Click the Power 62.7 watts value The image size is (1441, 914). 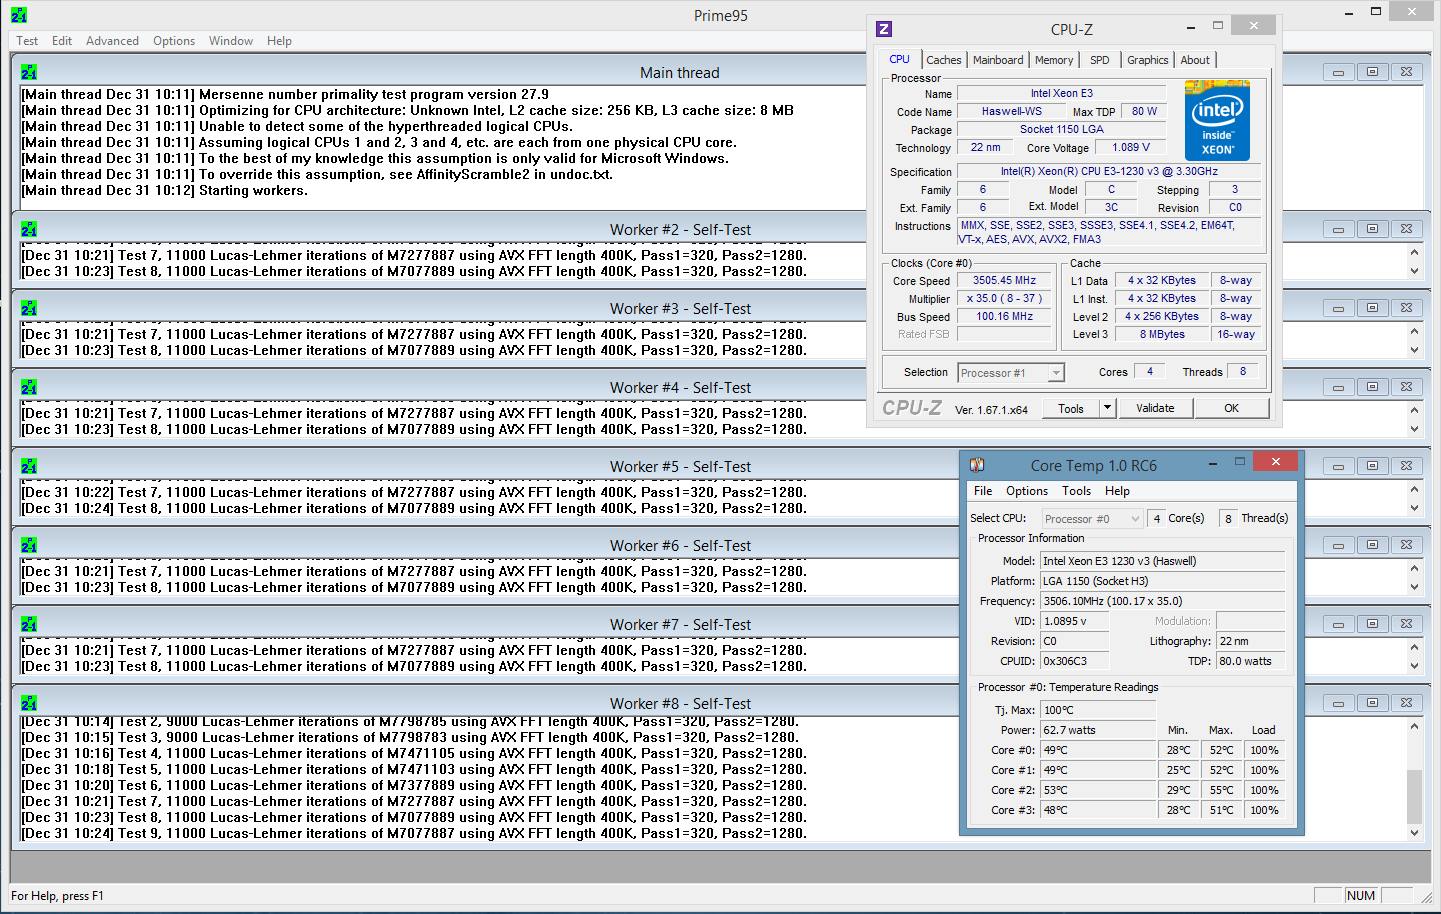point(1097,730)
